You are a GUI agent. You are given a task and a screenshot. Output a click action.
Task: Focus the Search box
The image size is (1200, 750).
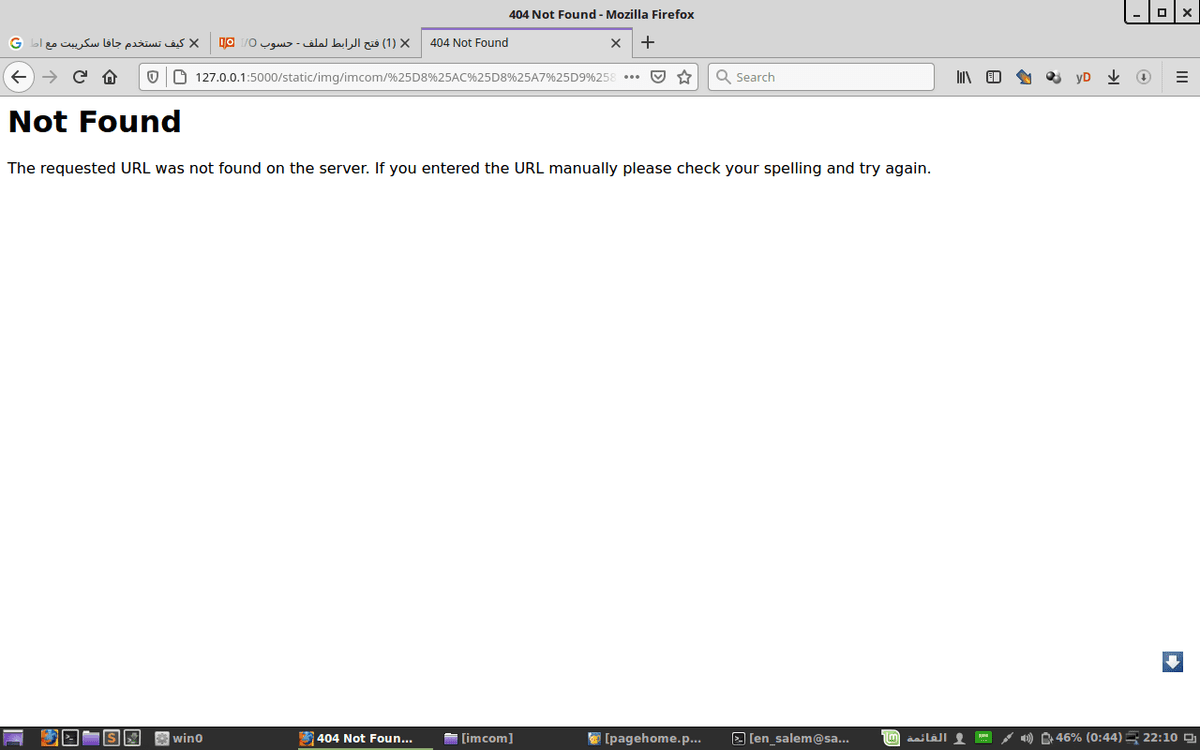click(821, 77)
